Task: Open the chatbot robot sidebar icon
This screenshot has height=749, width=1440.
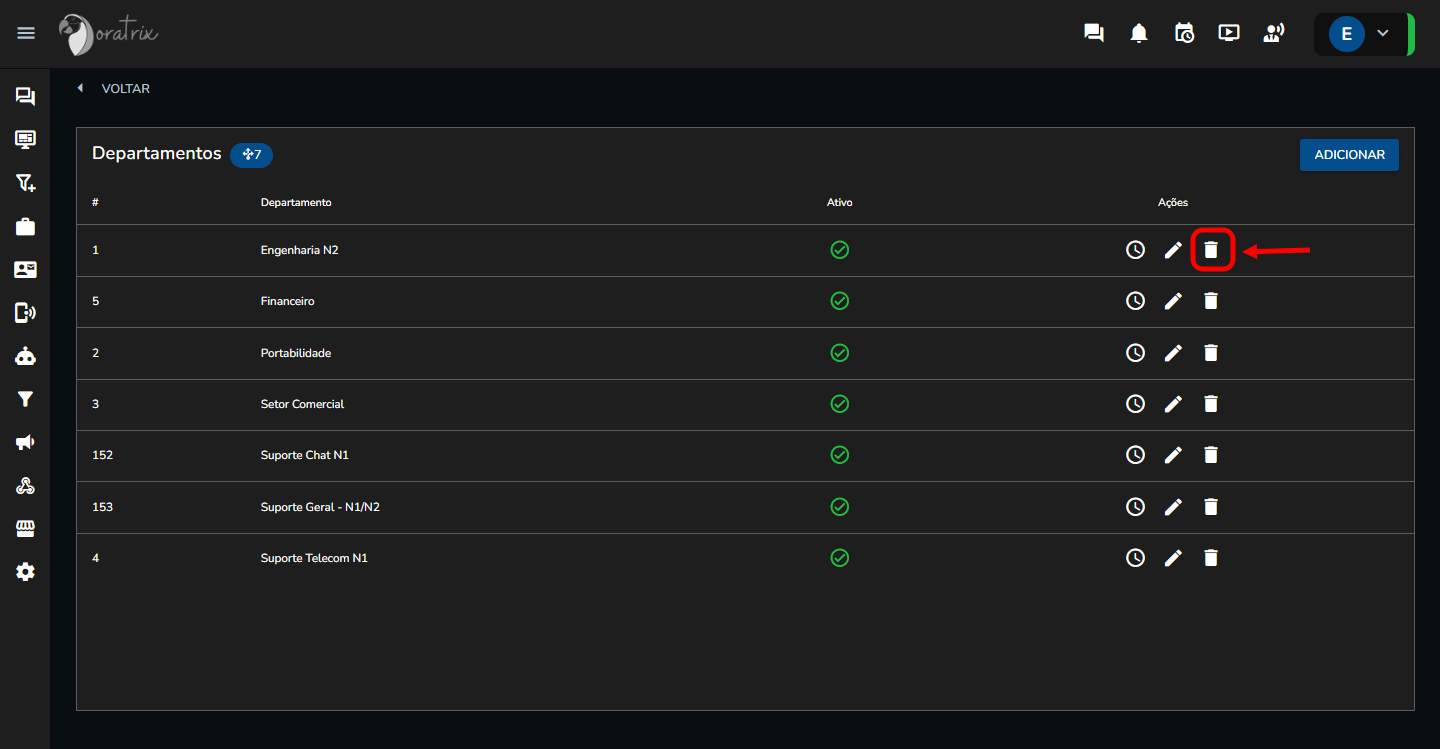Action: [x=25, y=356]
